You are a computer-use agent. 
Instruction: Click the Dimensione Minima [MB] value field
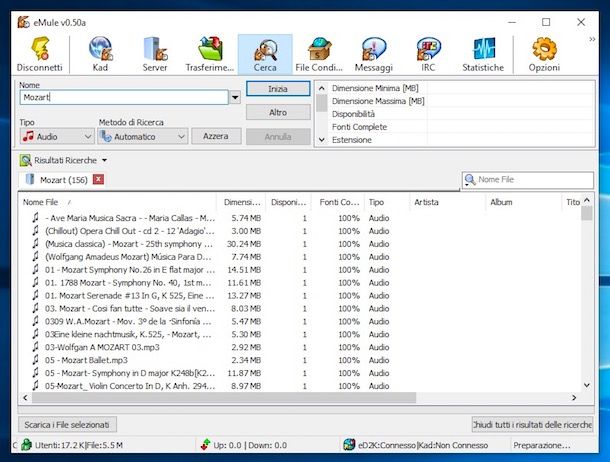(511, 88)
